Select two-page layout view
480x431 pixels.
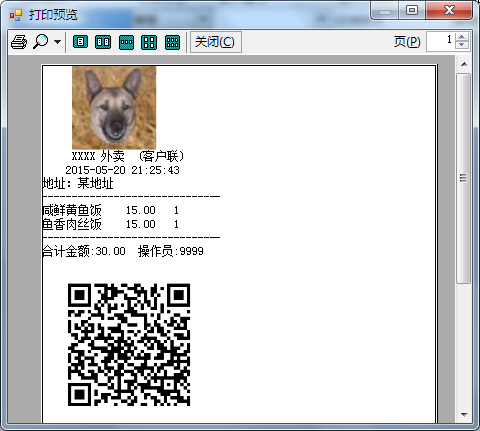pos(103,42)
